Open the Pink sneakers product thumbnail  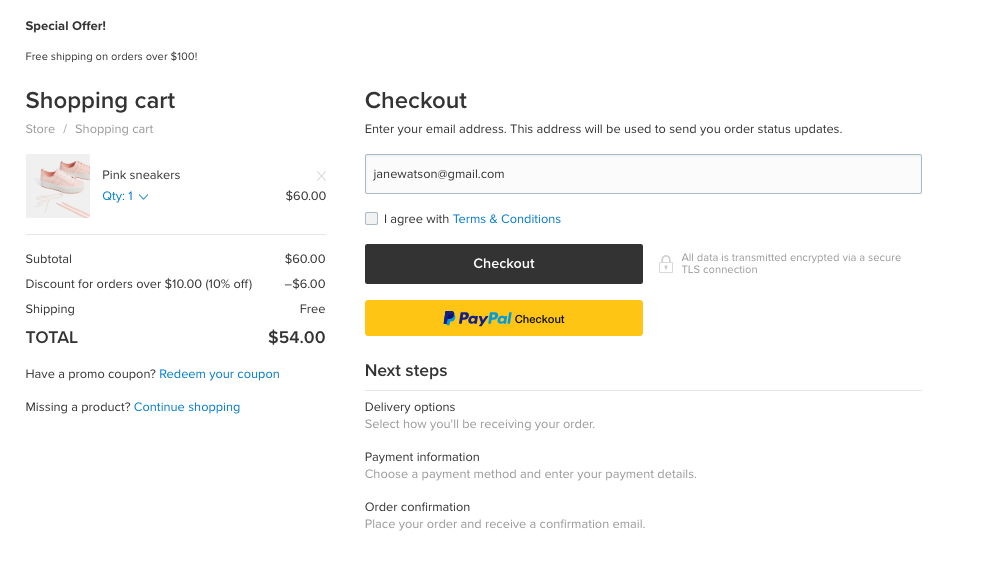(x=58, y=186)
